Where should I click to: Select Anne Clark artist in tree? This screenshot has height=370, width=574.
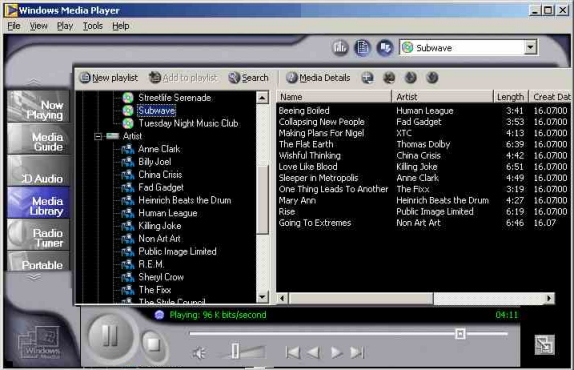pos(159,149)
